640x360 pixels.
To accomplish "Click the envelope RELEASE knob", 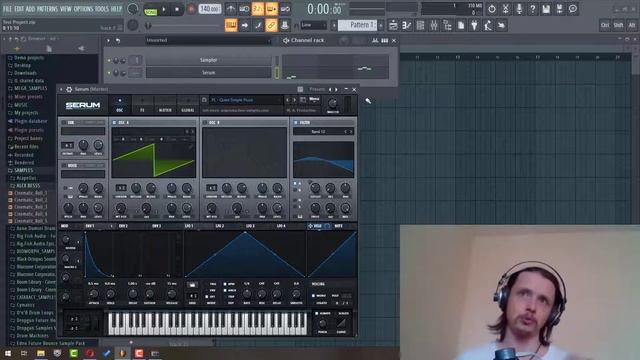I will pos(172,294).
